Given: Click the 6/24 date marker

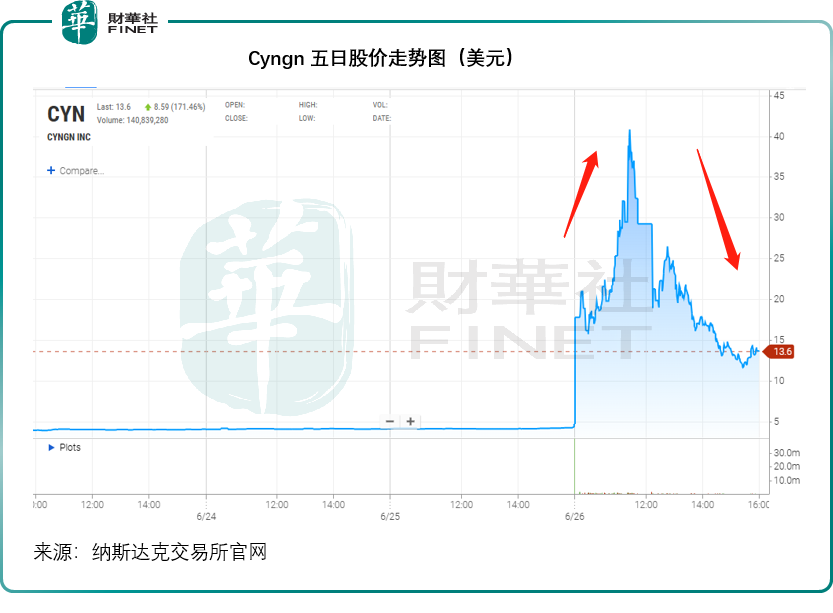Looking at the screenshot, I should click(206, 516).
